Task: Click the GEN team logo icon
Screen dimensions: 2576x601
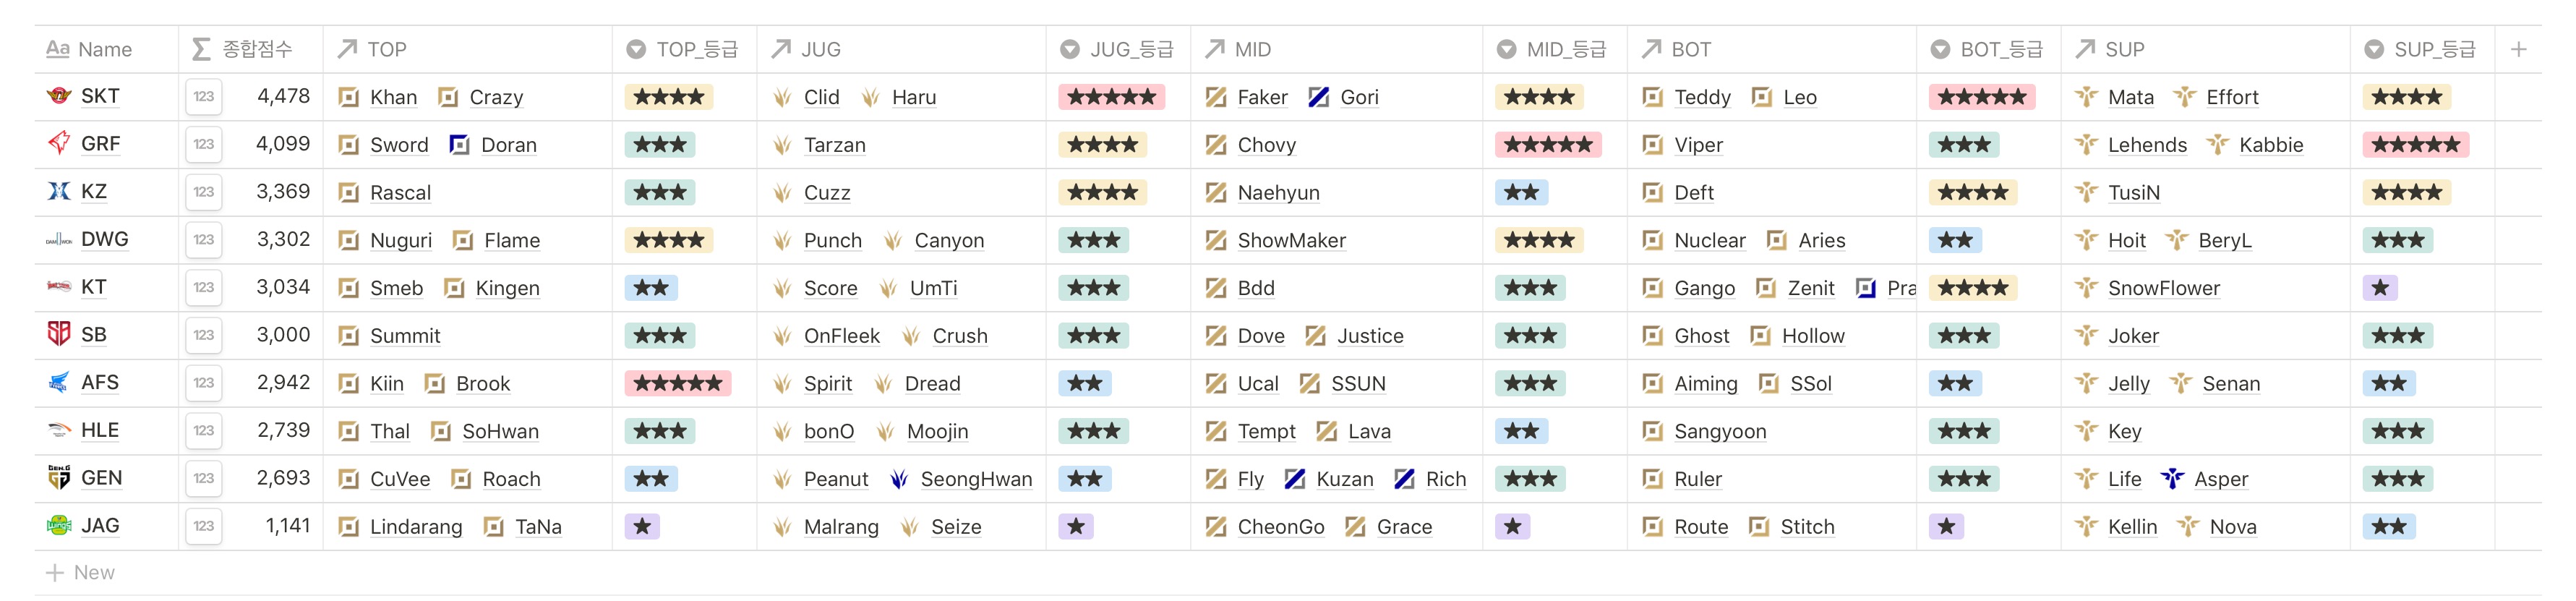Action: click(x=59, y=478)
